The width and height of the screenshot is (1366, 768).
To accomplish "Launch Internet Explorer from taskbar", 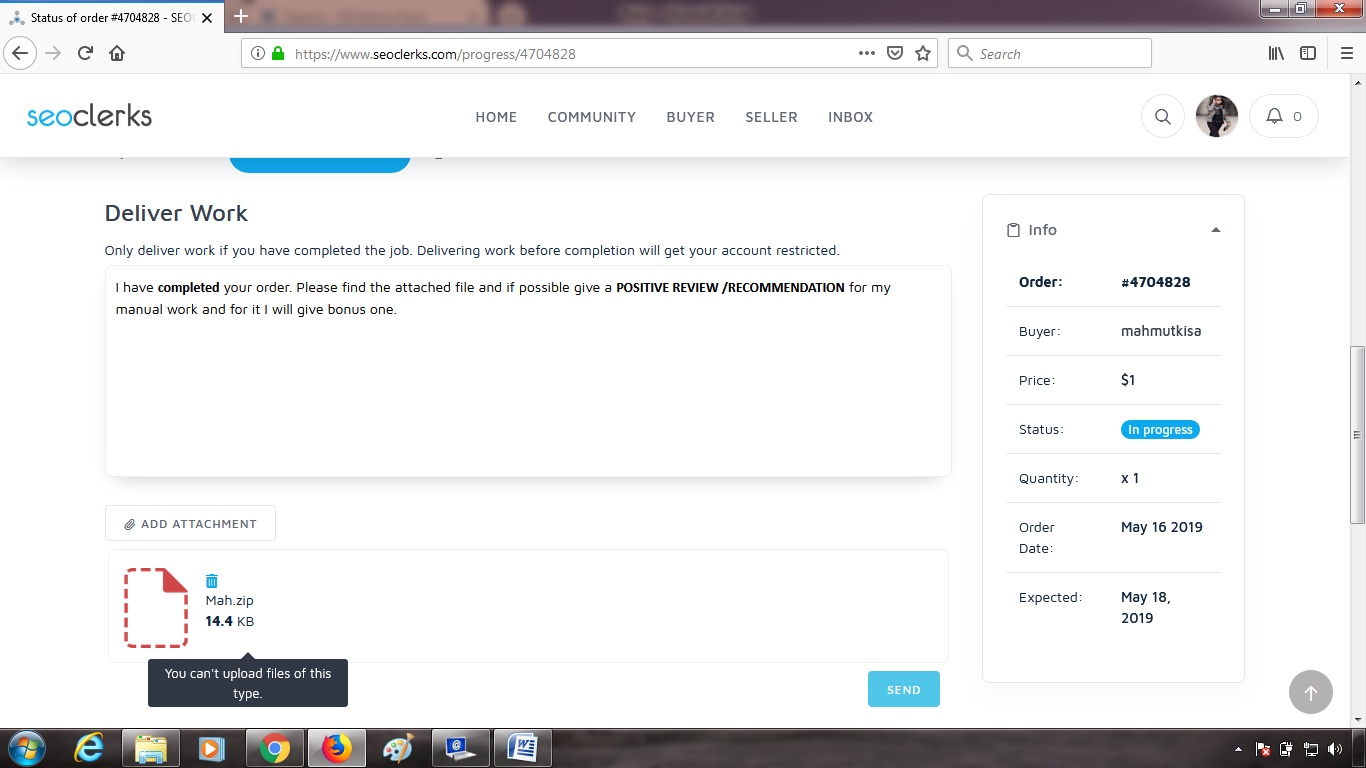I will (x=89, y=748).
